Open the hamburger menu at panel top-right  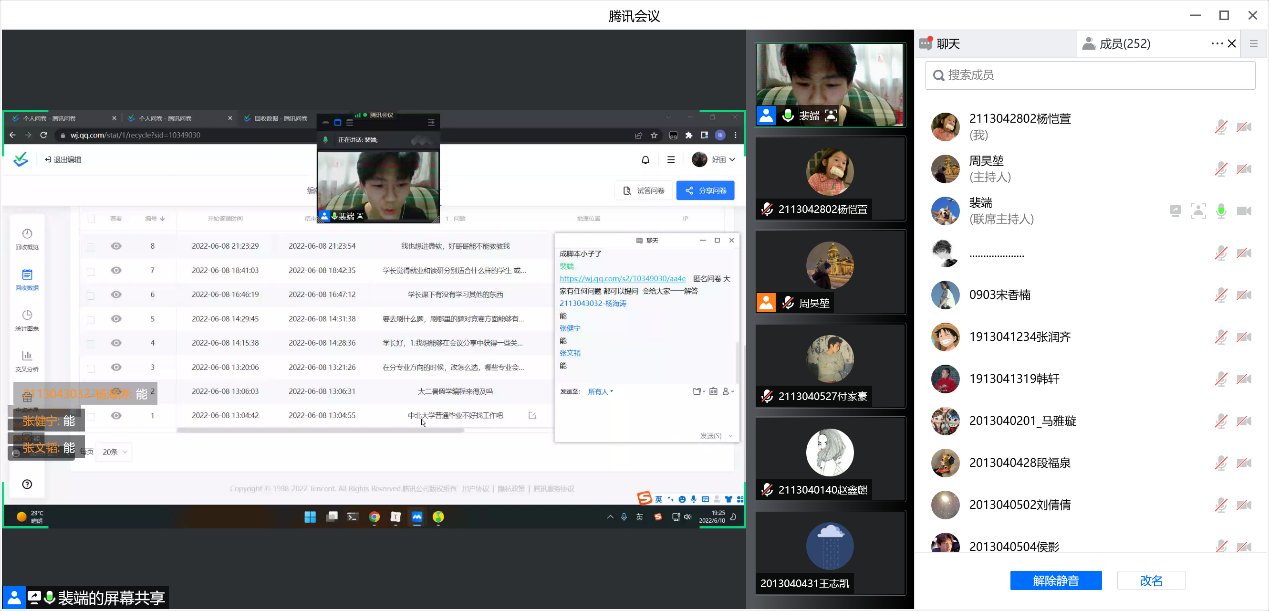coord(1253,43)
